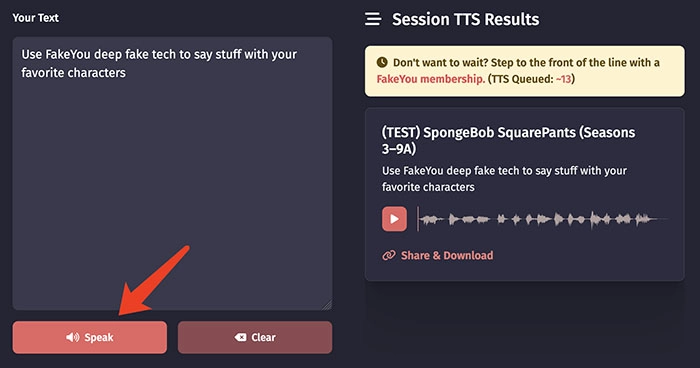
Task: Select the SpongeBob SquarePants result title
Action: tap(508, 140)
